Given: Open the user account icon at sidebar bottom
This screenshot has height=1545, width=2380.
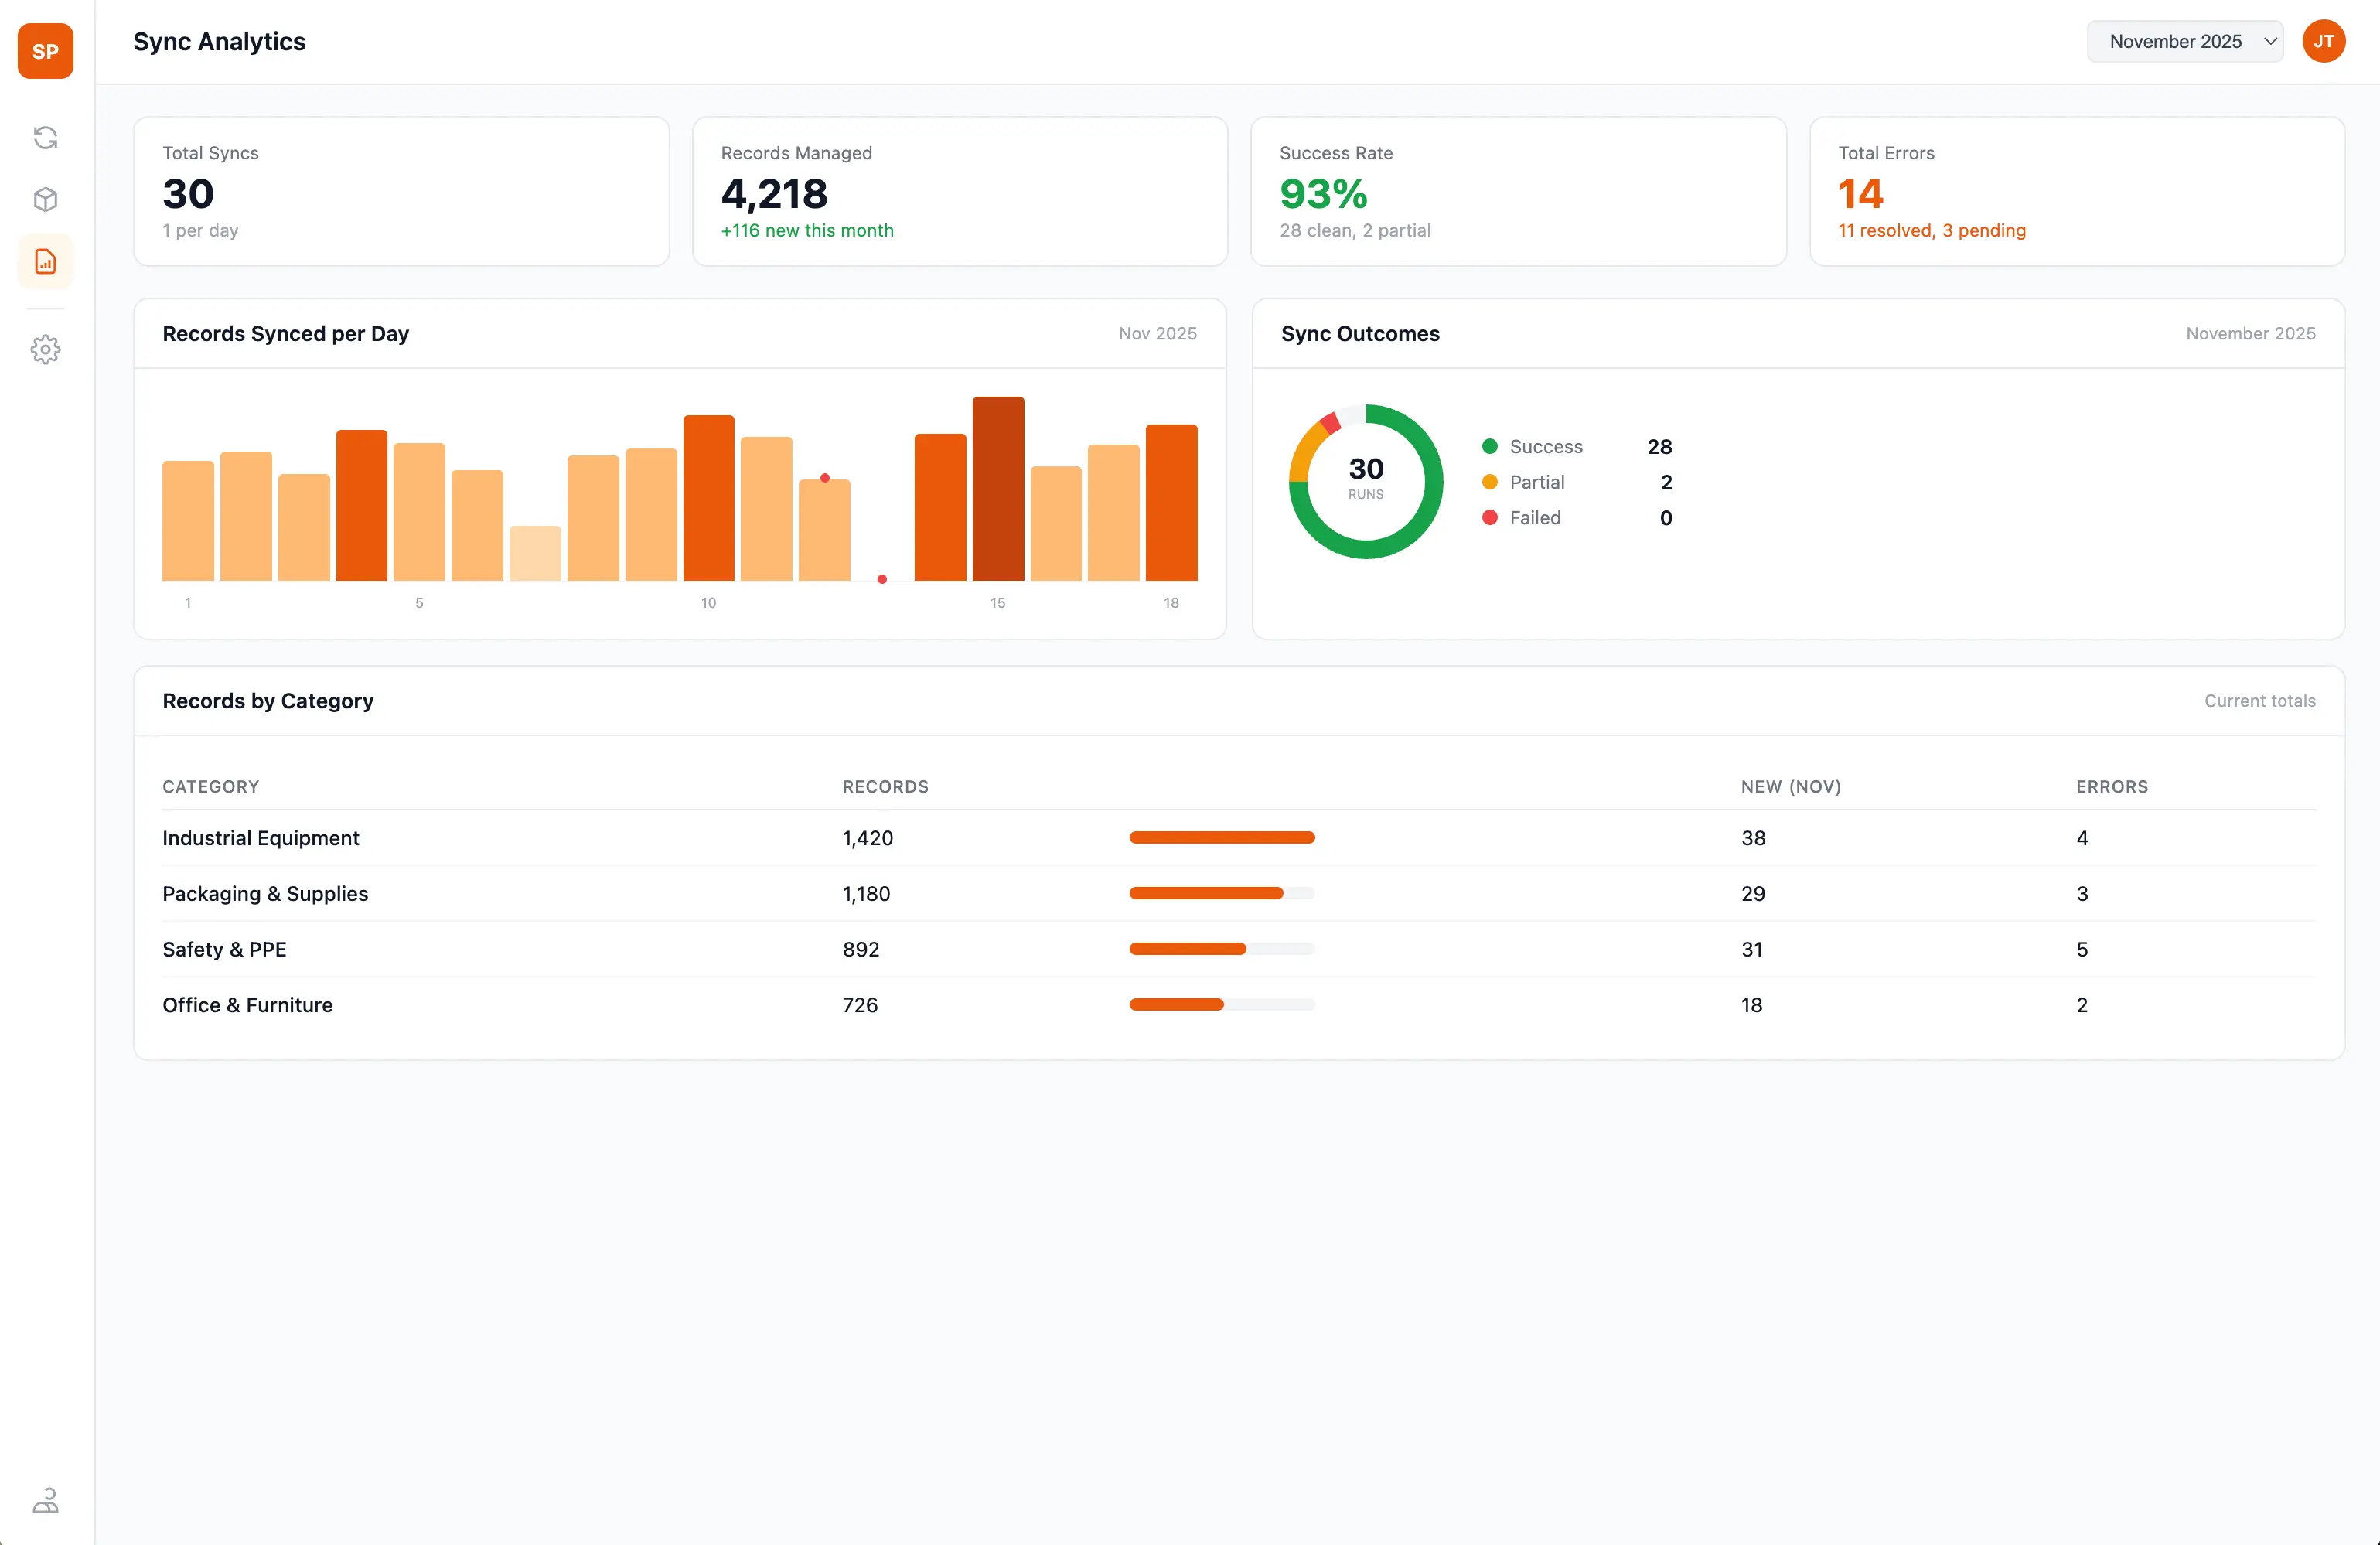Looking at the screenshot, I should [x=45, y=1500].
